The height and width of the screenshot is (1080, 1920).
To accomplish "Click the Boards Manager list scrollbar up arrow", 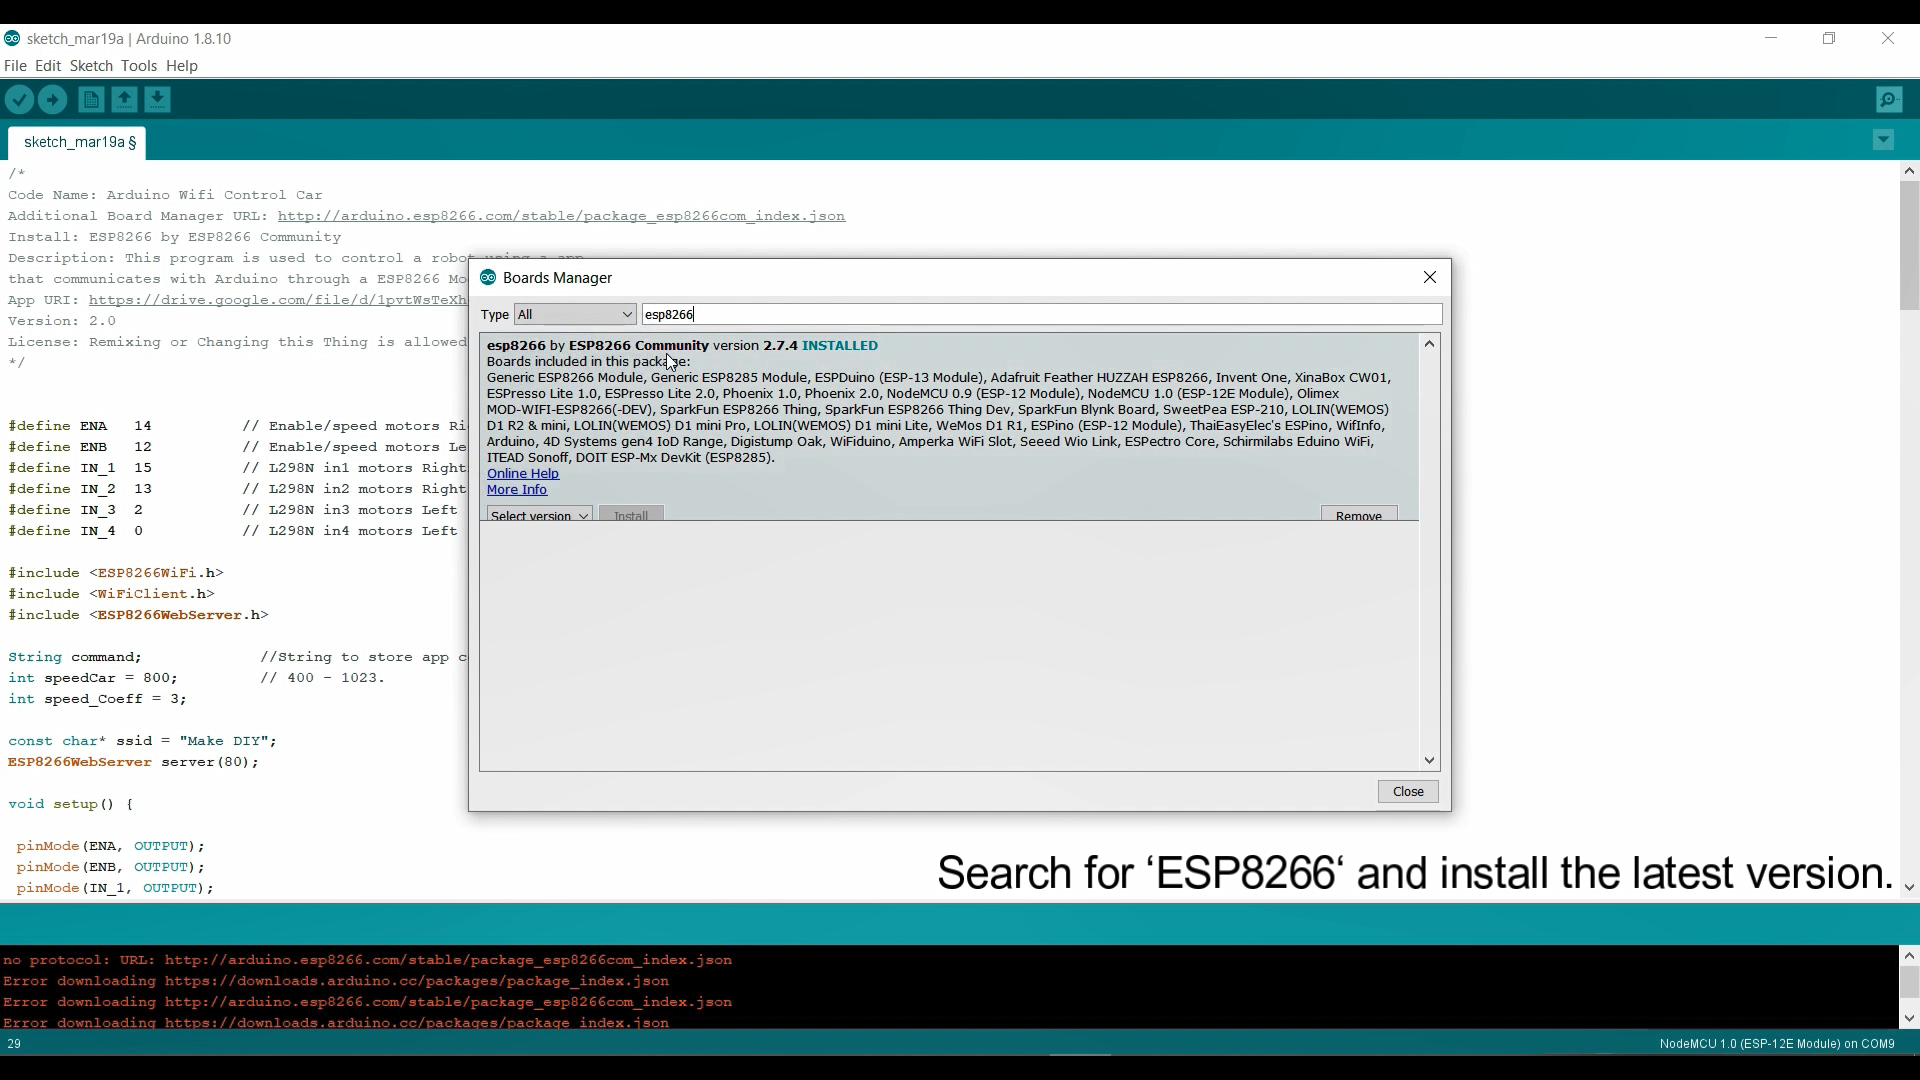I will pos(1429,344).
